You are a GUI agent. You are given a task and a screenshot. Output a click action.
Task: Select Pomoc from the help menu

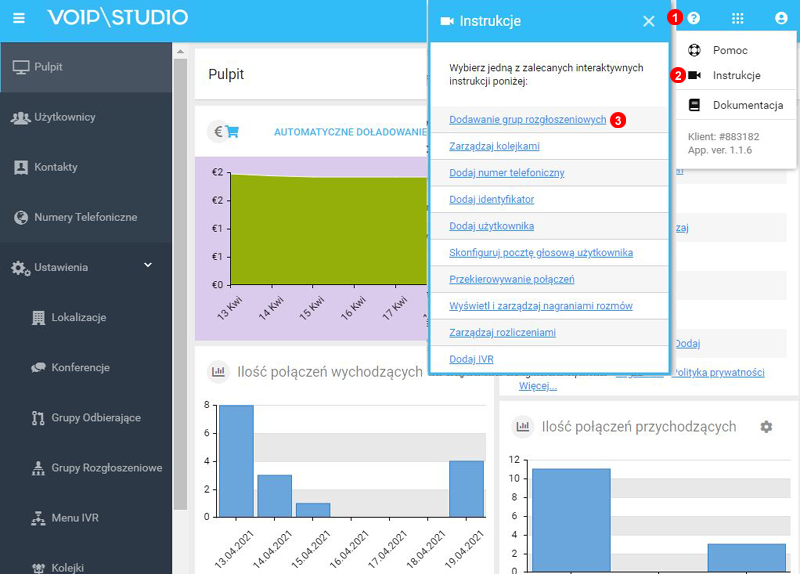tap(729, 50)
